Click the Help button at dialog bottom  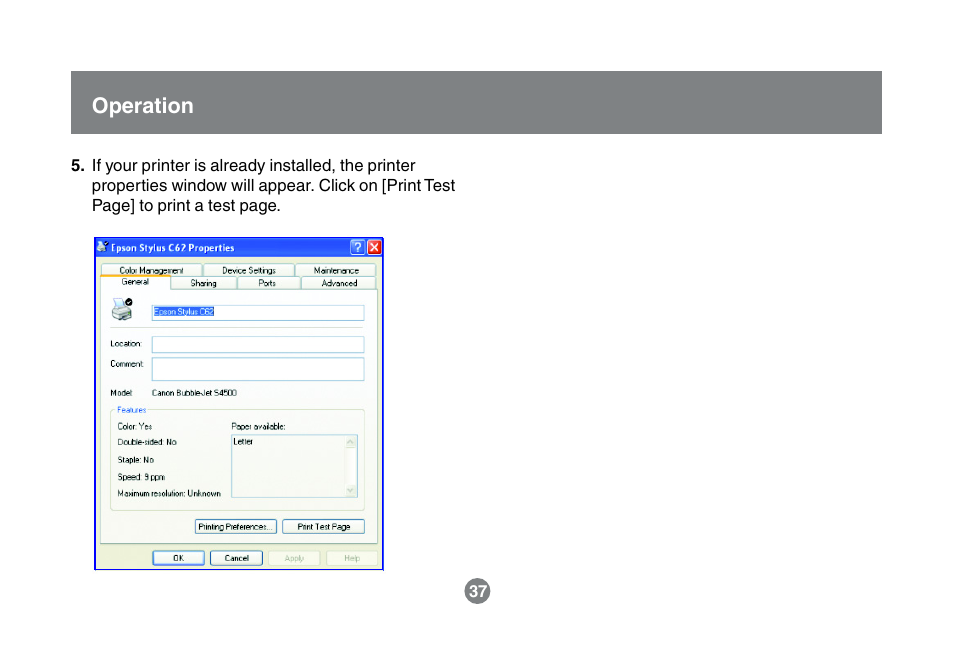(352, 558)
